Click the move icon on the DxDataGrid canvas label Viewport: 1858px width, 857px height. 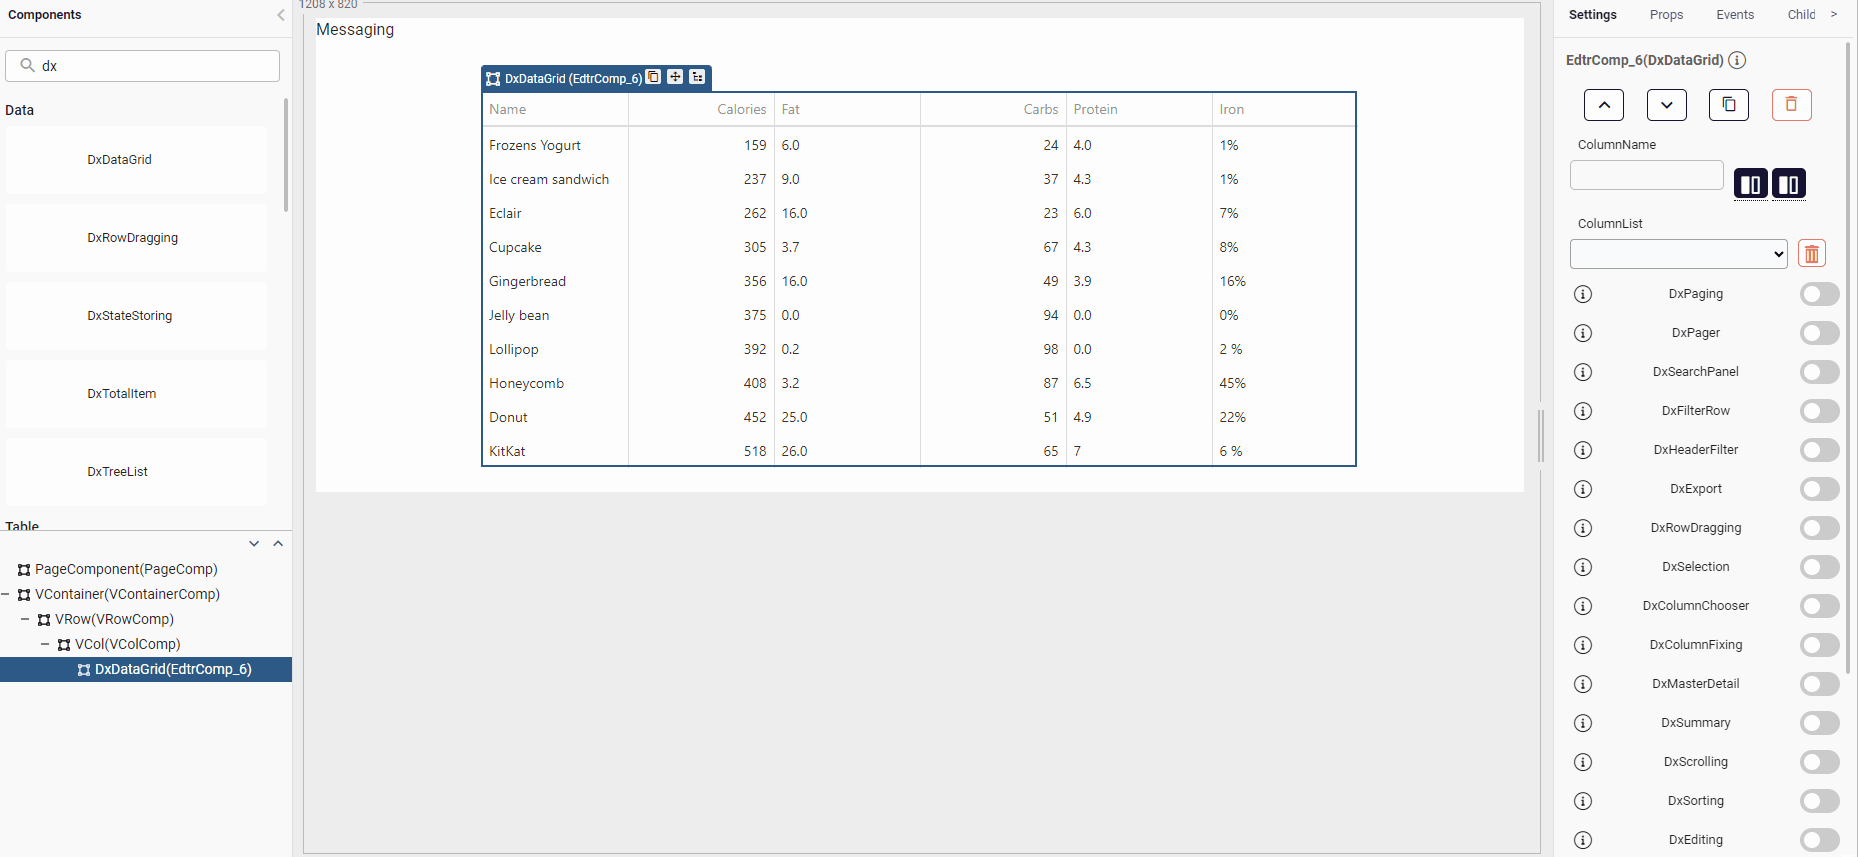(x=675, y=77)
